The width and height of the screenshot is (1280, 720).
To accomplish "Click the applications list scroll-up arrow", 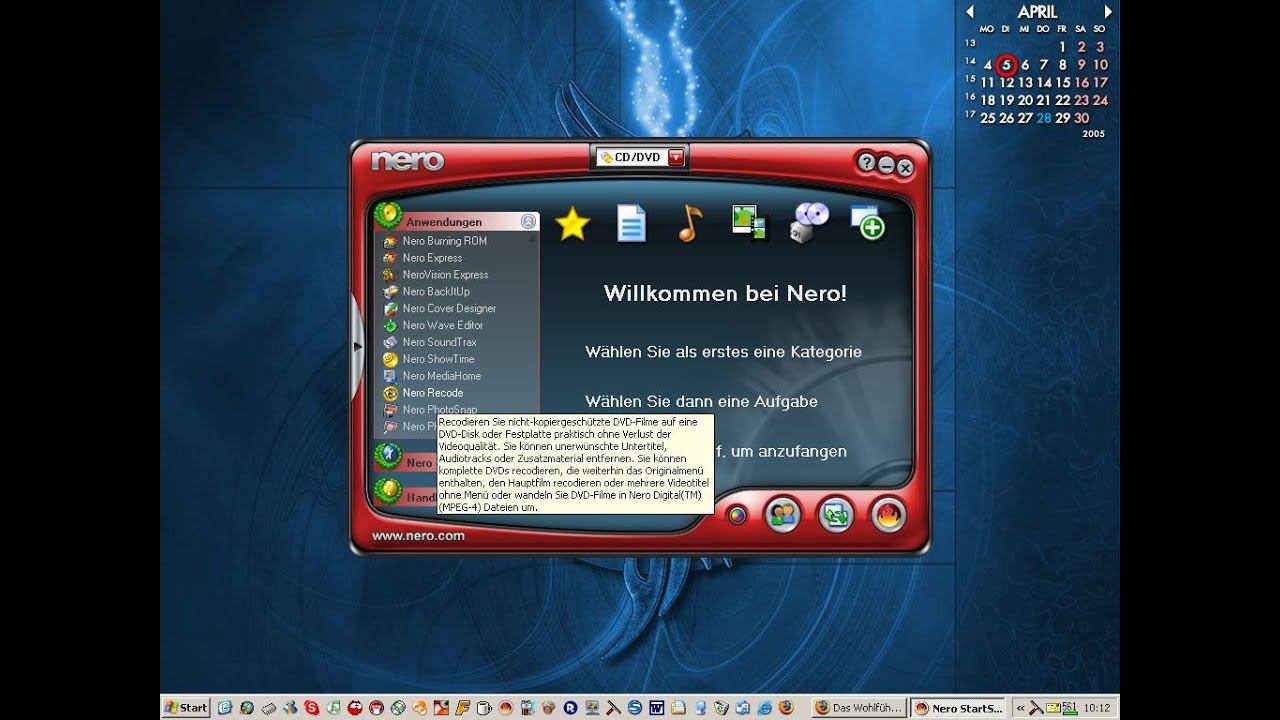I will (x=533, y=239).
